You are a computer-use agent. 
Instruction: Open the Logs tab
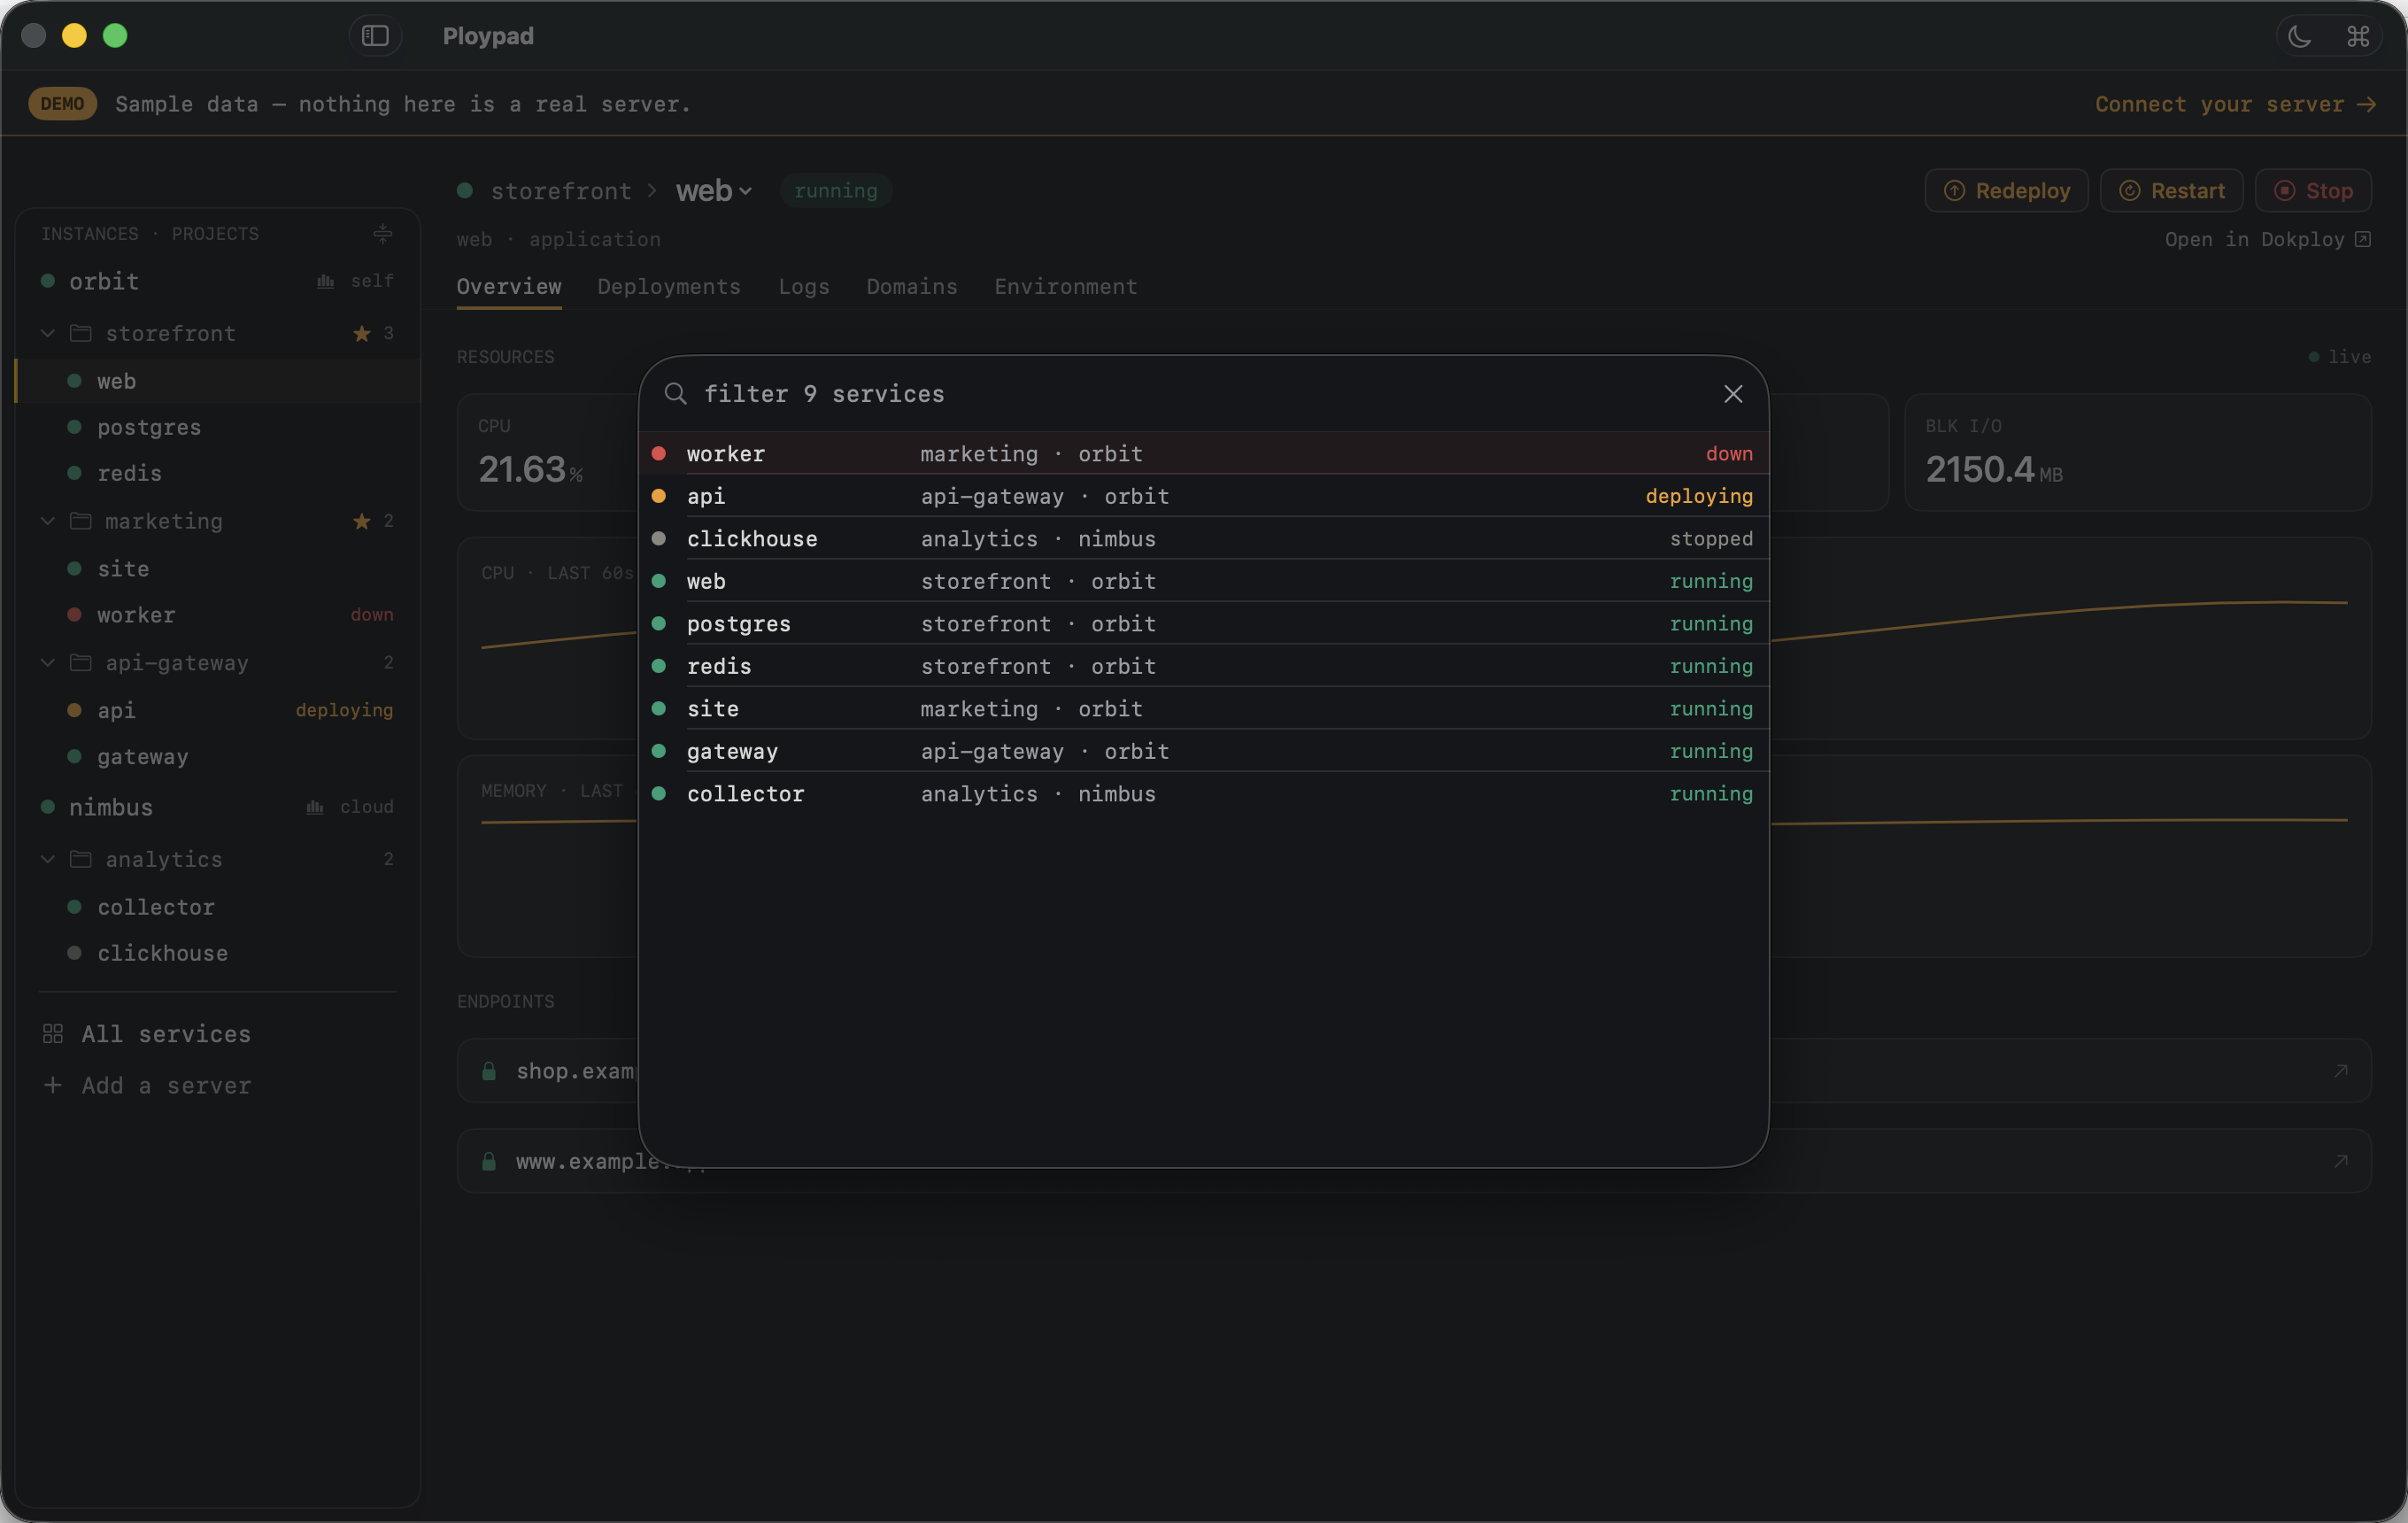coord(804,287)
